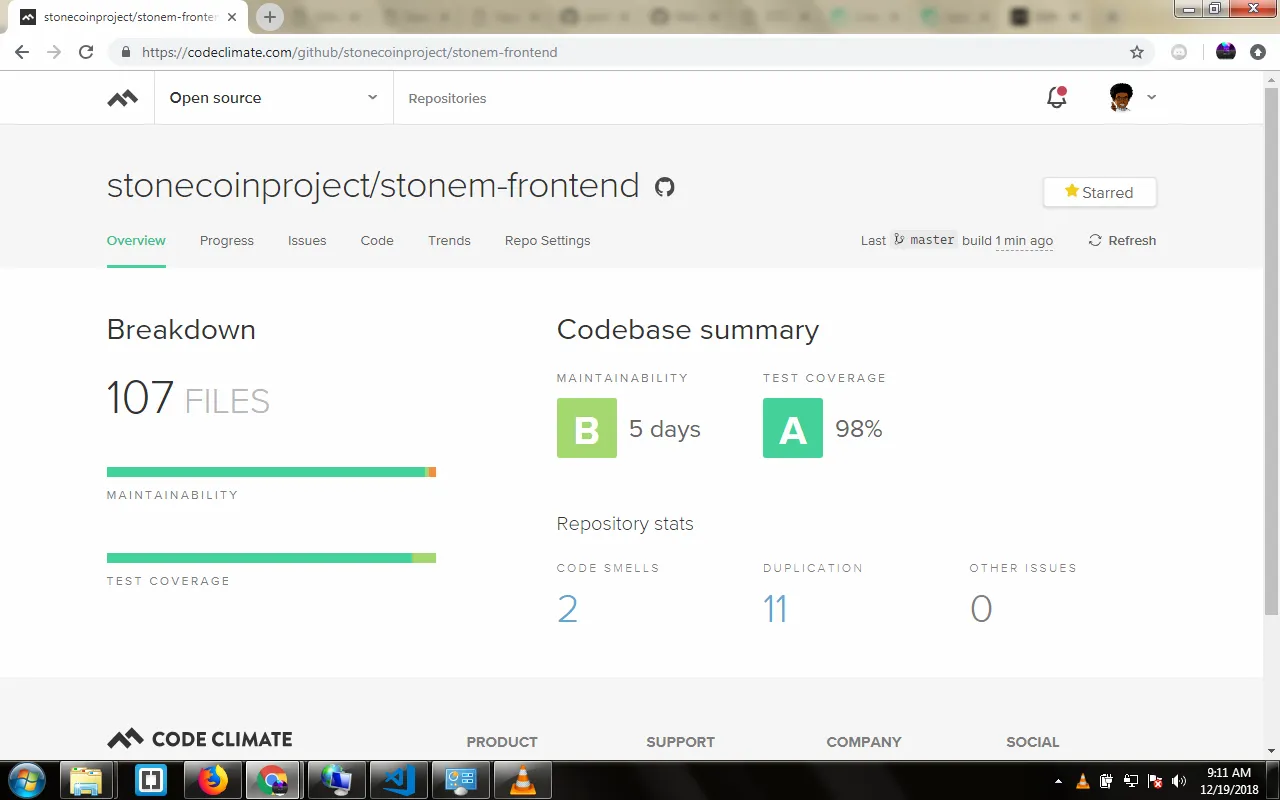Open the Windows Start button

(27, 780)
